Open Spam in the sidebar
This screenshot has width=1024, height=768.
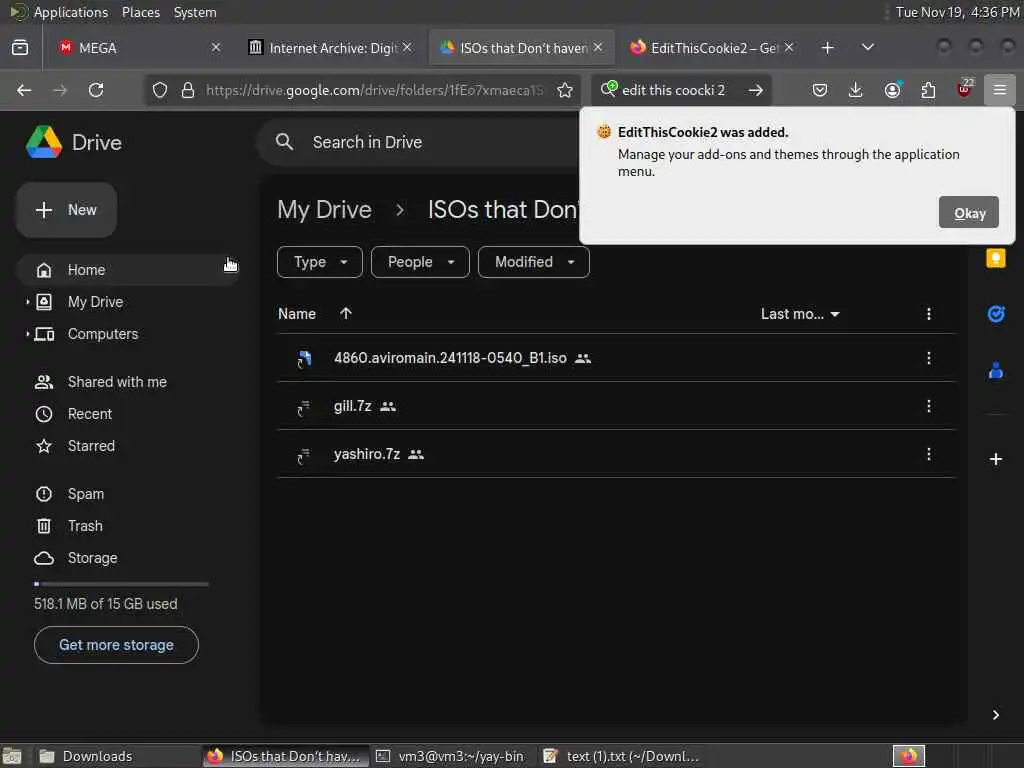point(129,494)
